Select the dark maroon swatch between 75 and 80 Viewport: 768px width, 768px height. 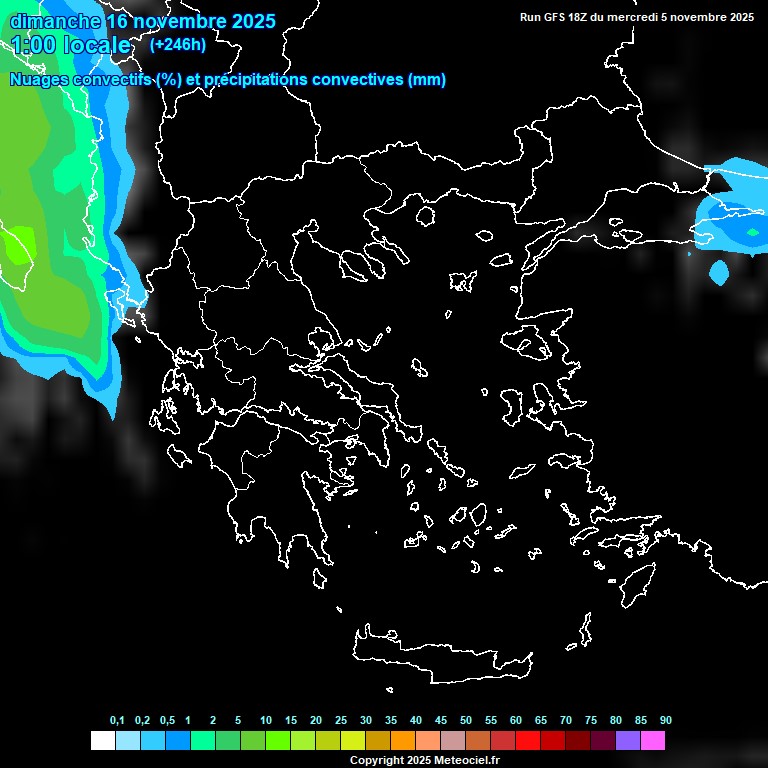coord(602,741)
